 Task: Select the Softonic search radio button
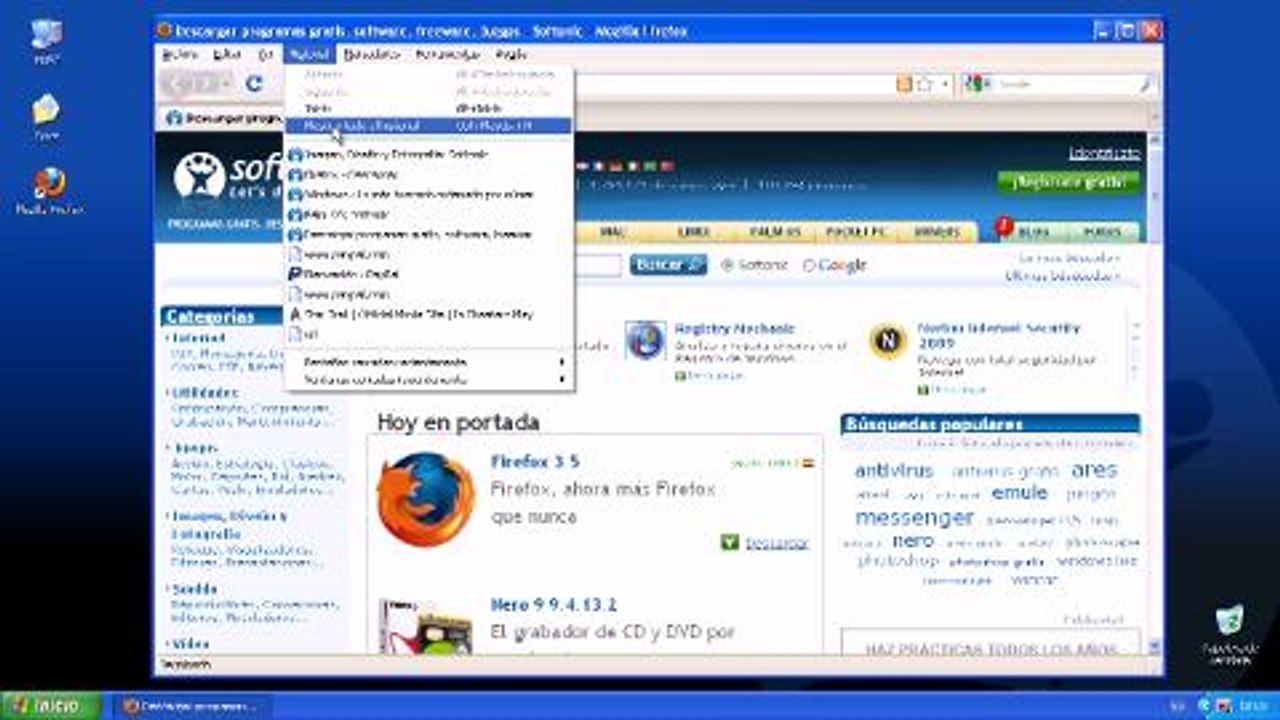[x=727, y=265]
